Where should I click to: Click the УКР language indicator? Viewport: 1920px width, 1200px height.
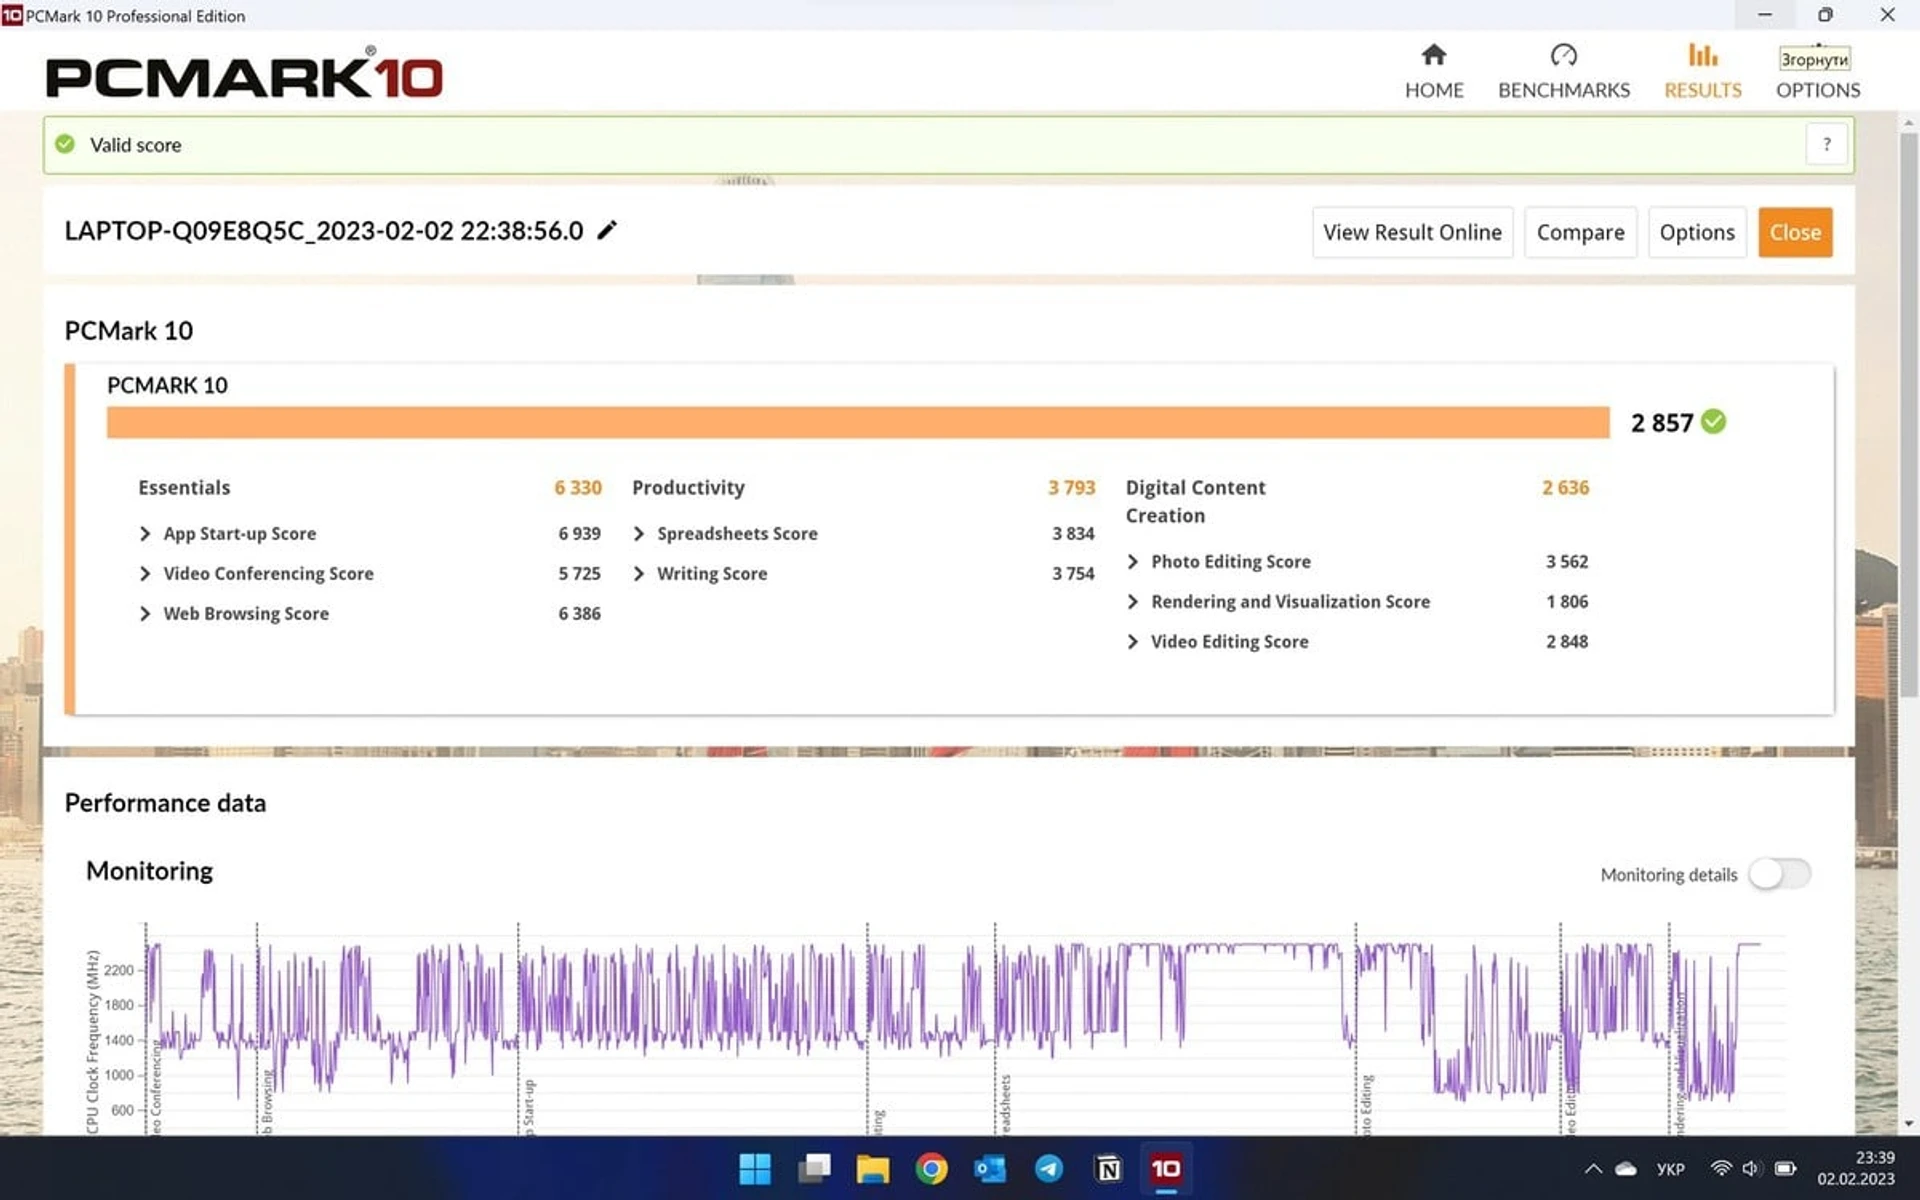click(1670, 1168)
